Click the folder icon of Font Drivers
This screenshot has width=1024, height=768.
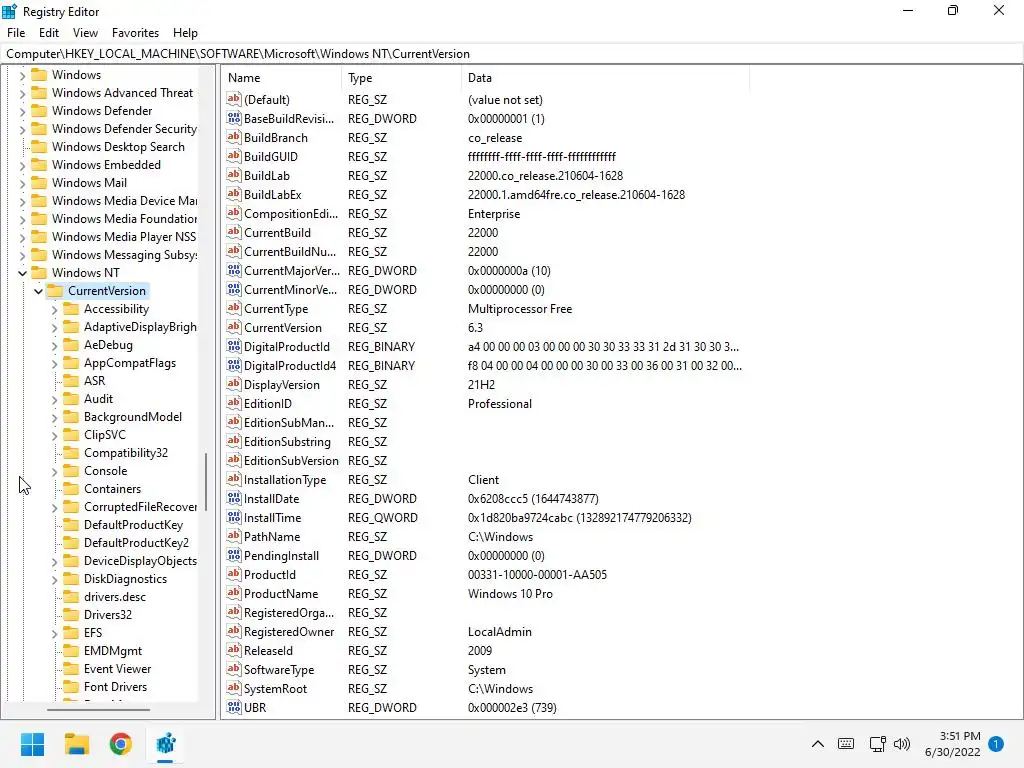[71, 686]
